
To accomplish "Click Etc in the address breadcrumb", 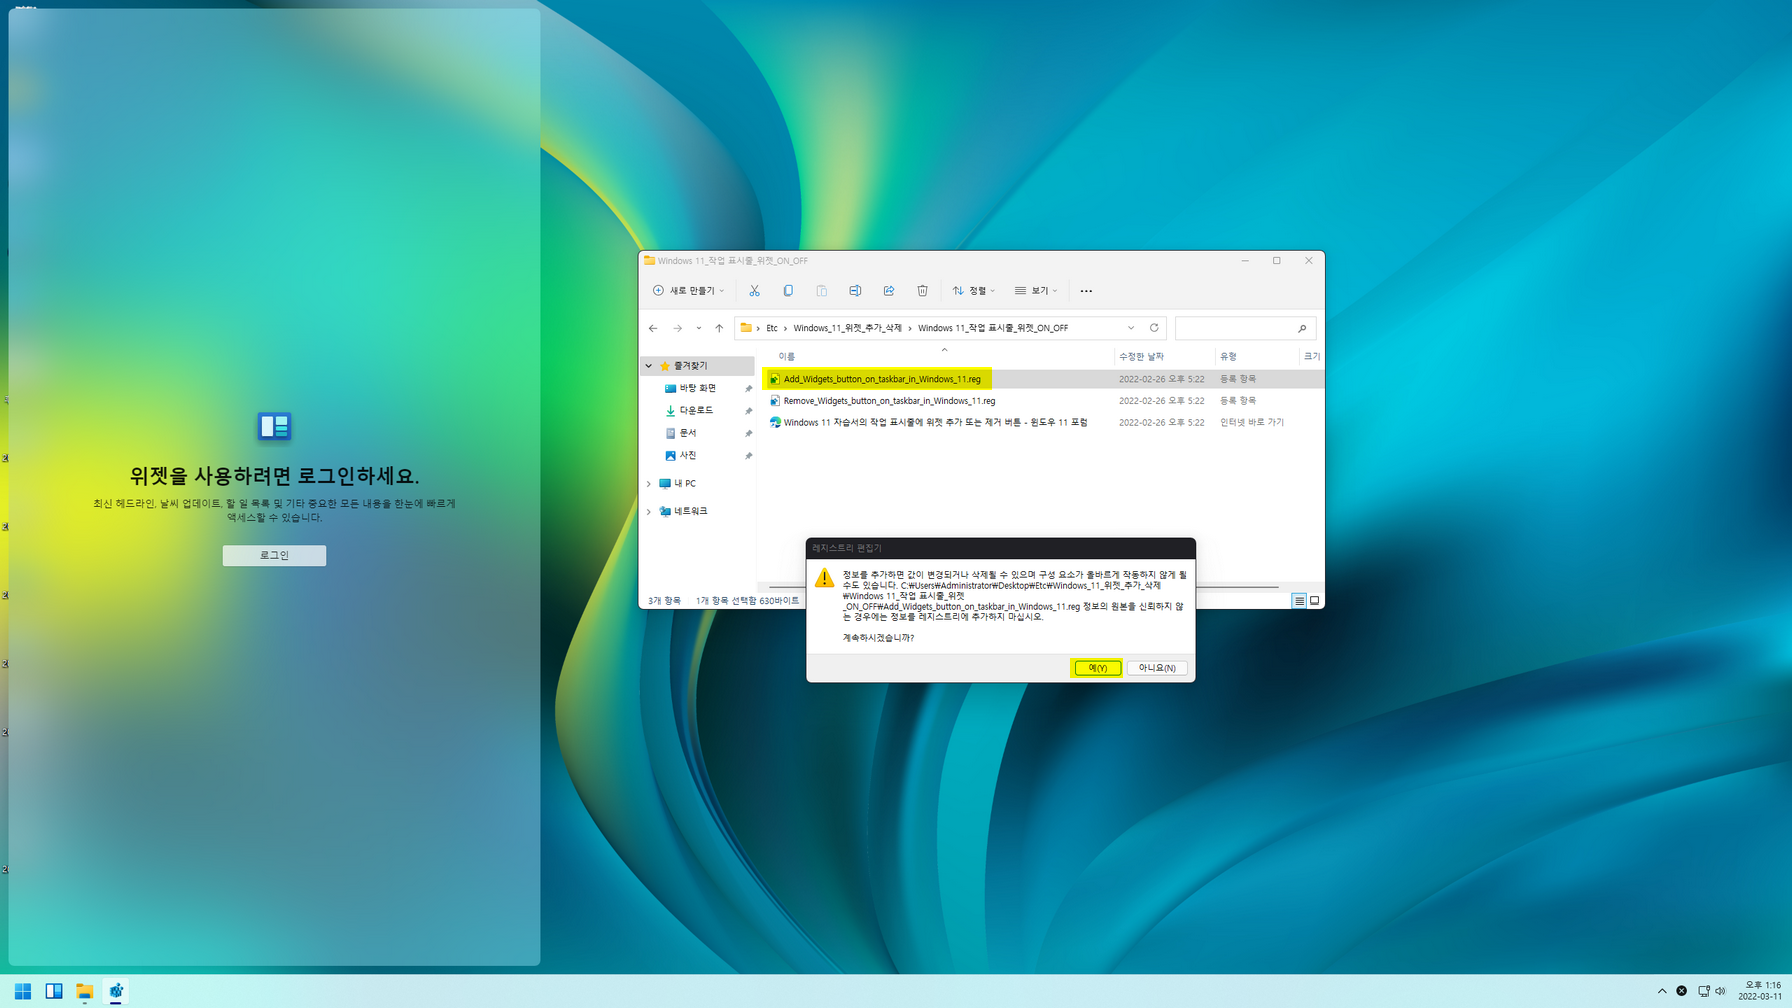I will point(772,328).
